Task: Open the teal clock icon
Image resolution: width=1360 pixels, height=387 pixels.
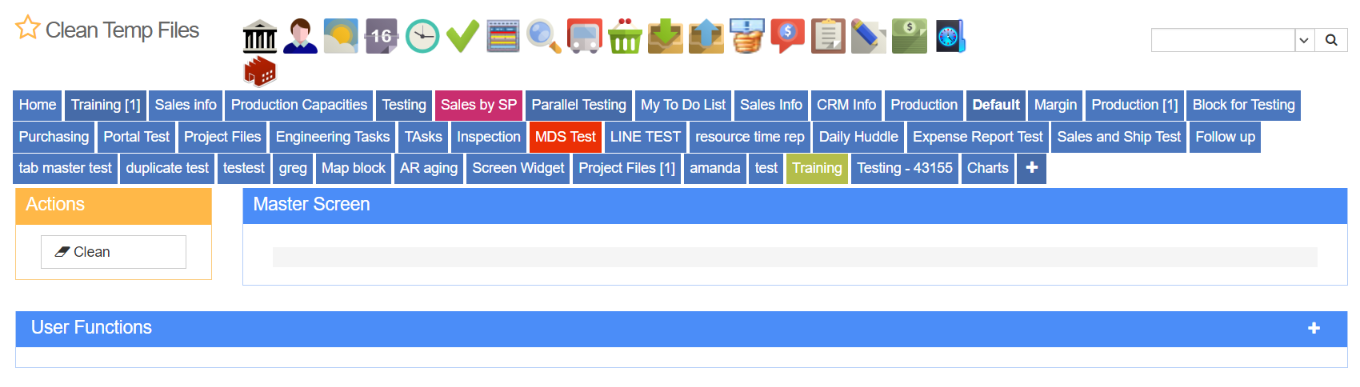Action: coord(422,37)
